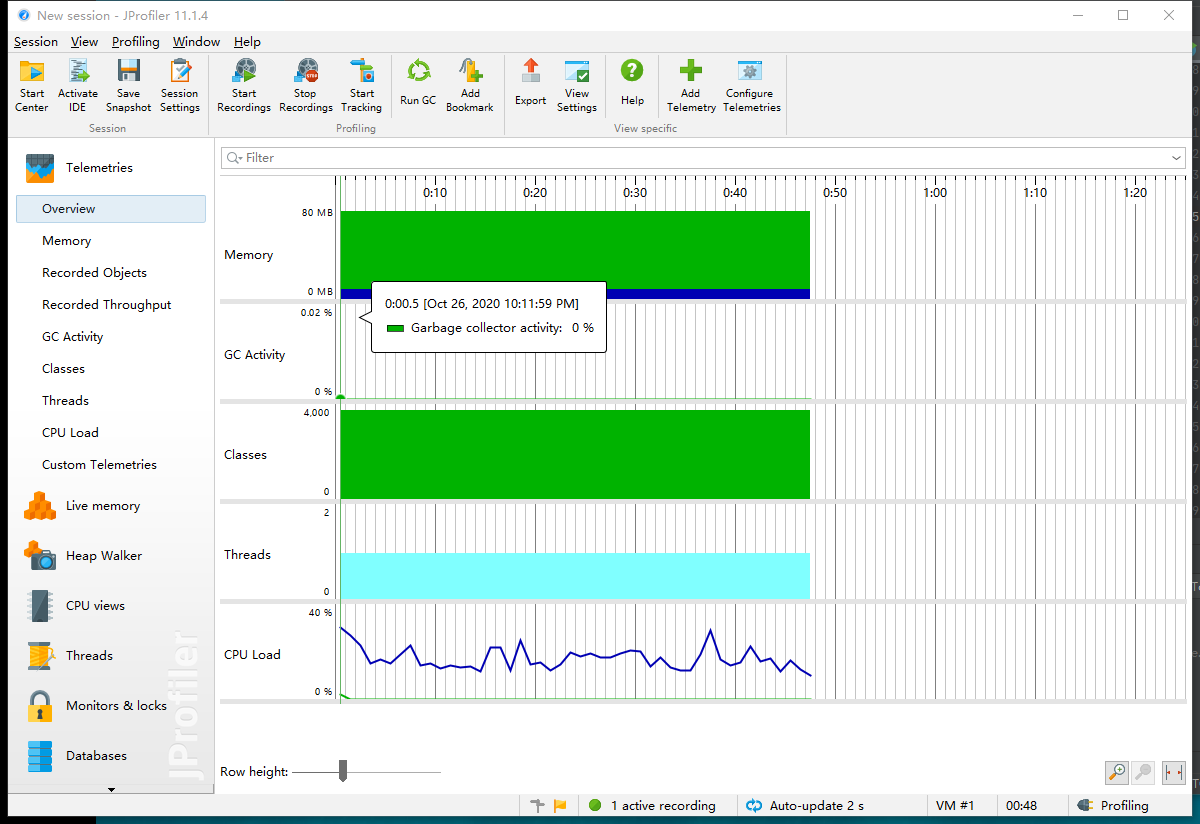
Task: Run garbage collection with Run GC
Action: point(418,82)
